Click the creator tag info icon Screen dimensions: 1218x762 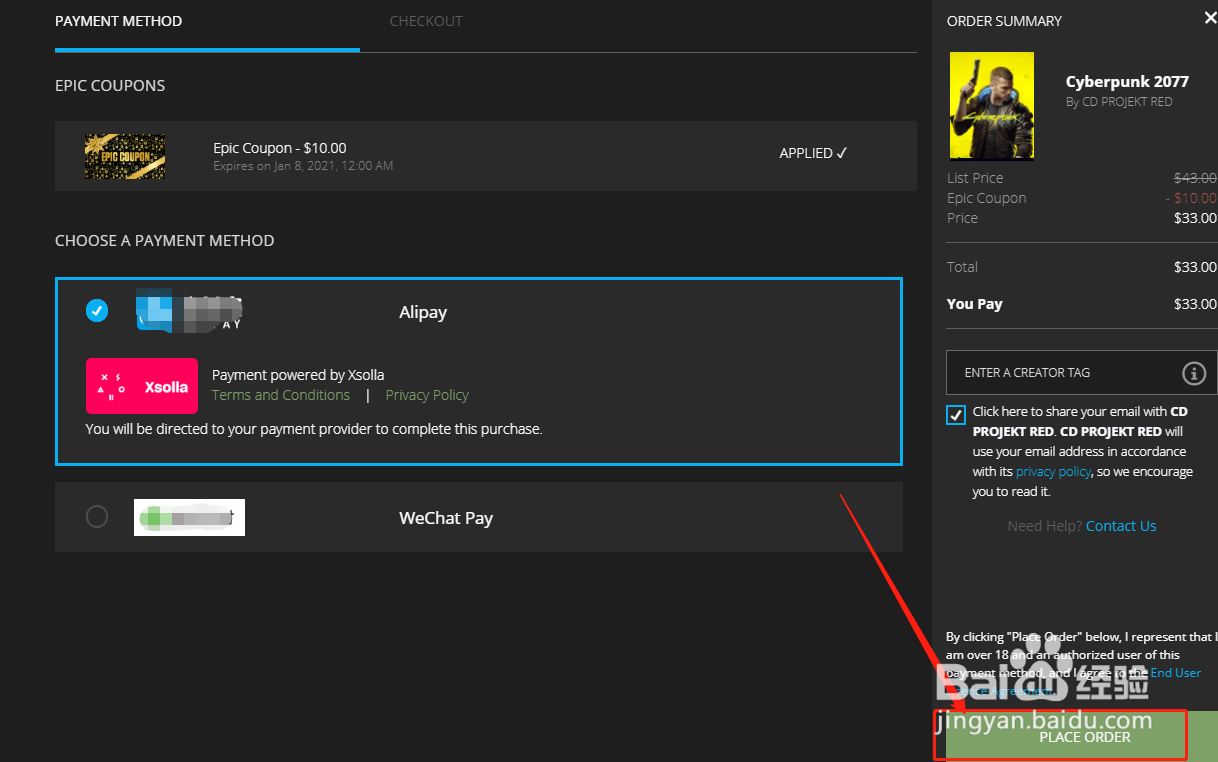point(1194,373)
